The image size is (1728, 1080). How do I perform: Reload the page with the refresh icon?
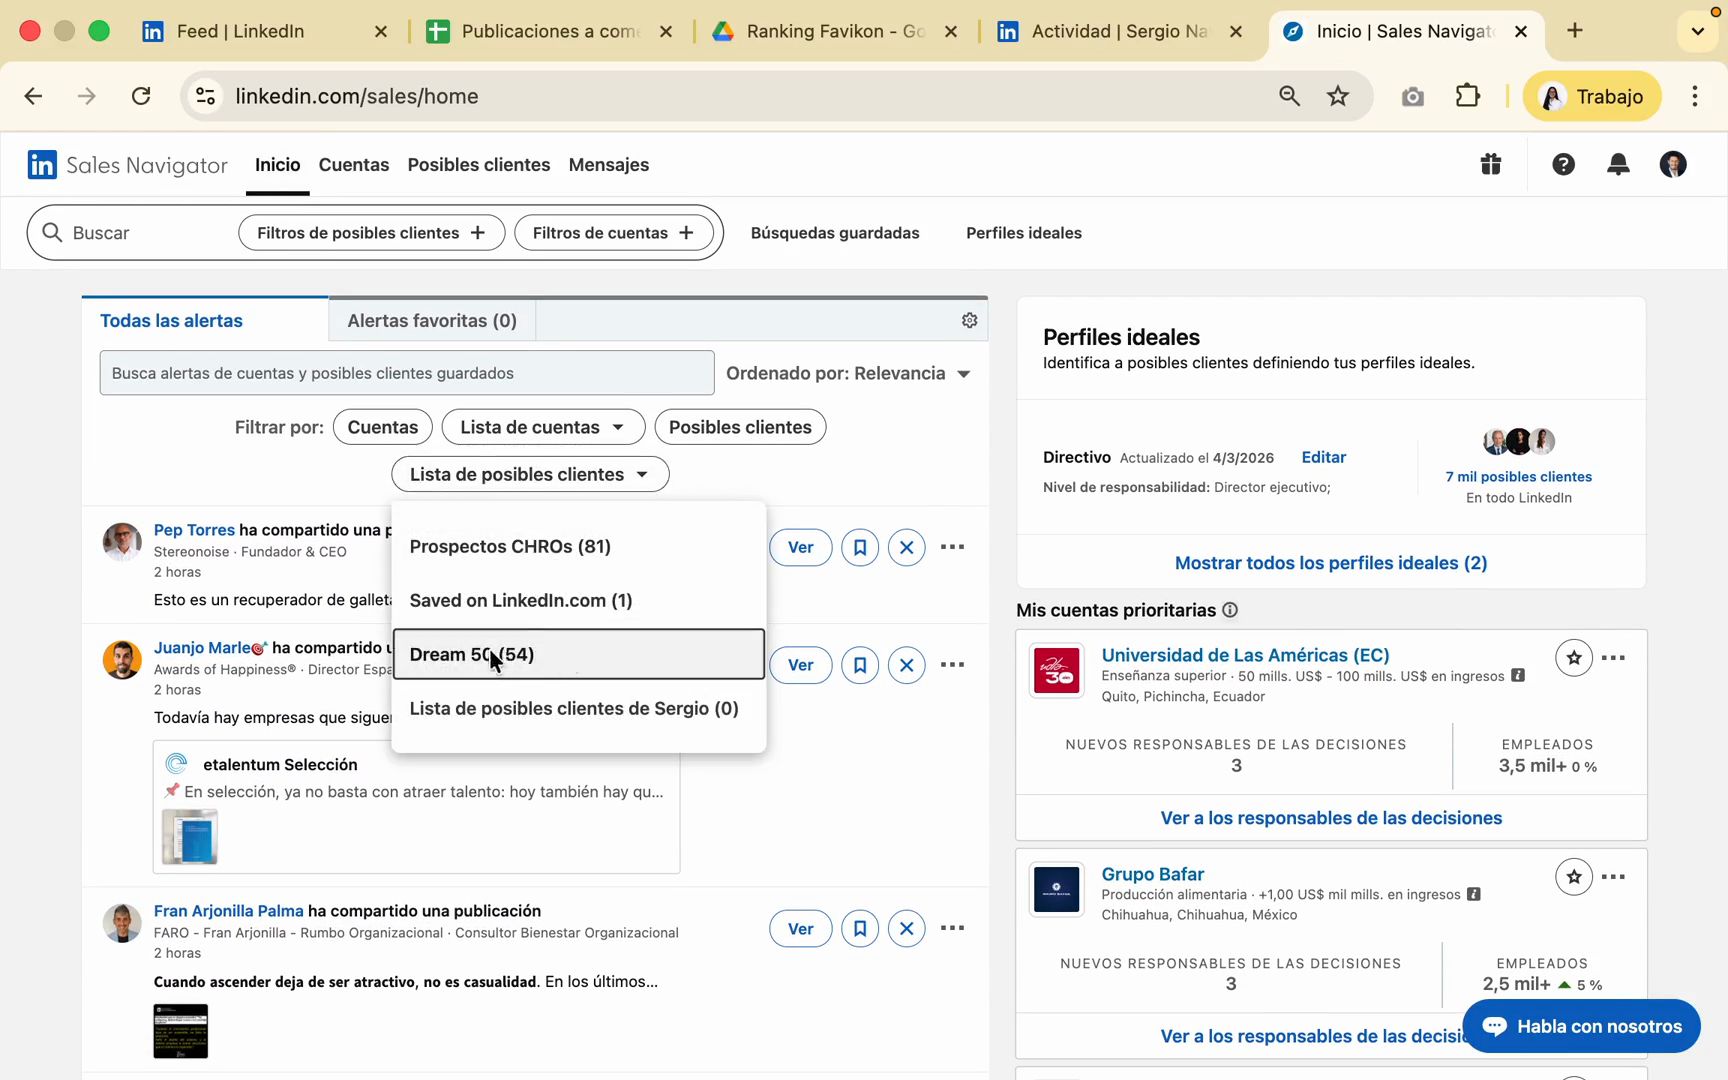(141, 96)
